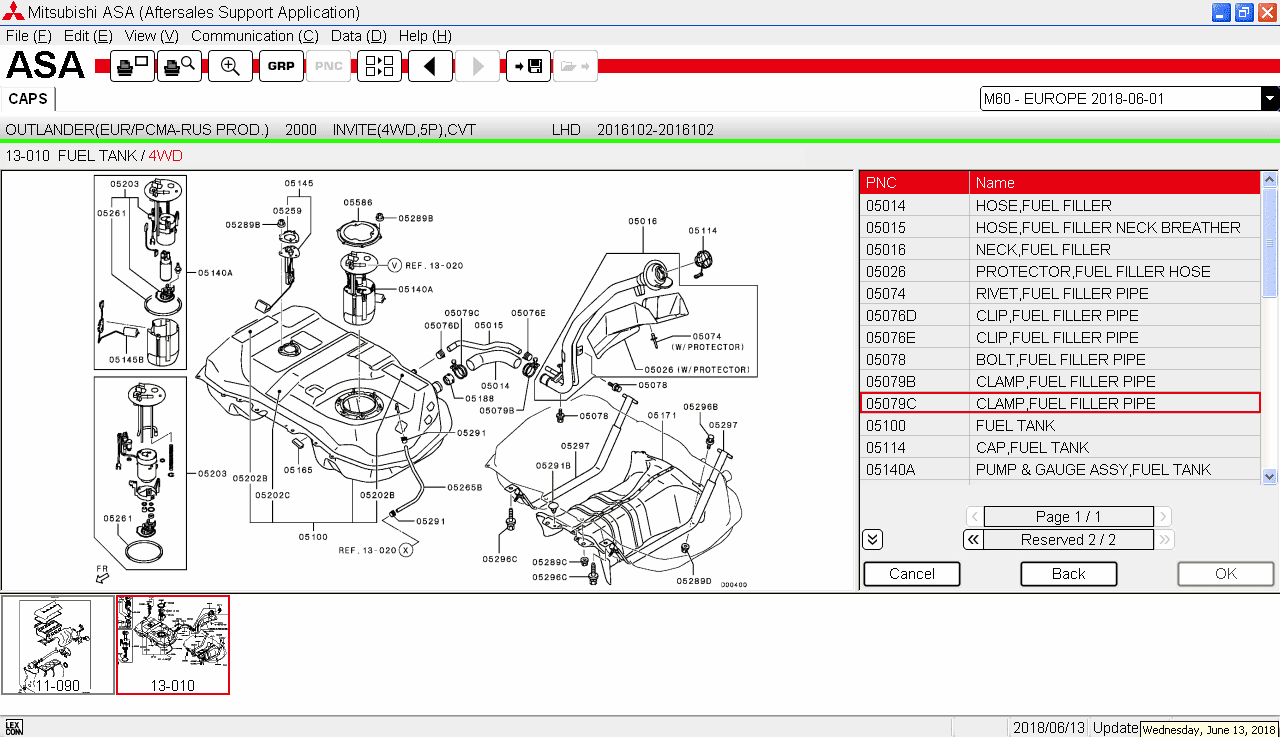Click the parts list scrollbar down arrow
The width and height of the screenshot is (1280, 737).
(x=1270, y=477)
